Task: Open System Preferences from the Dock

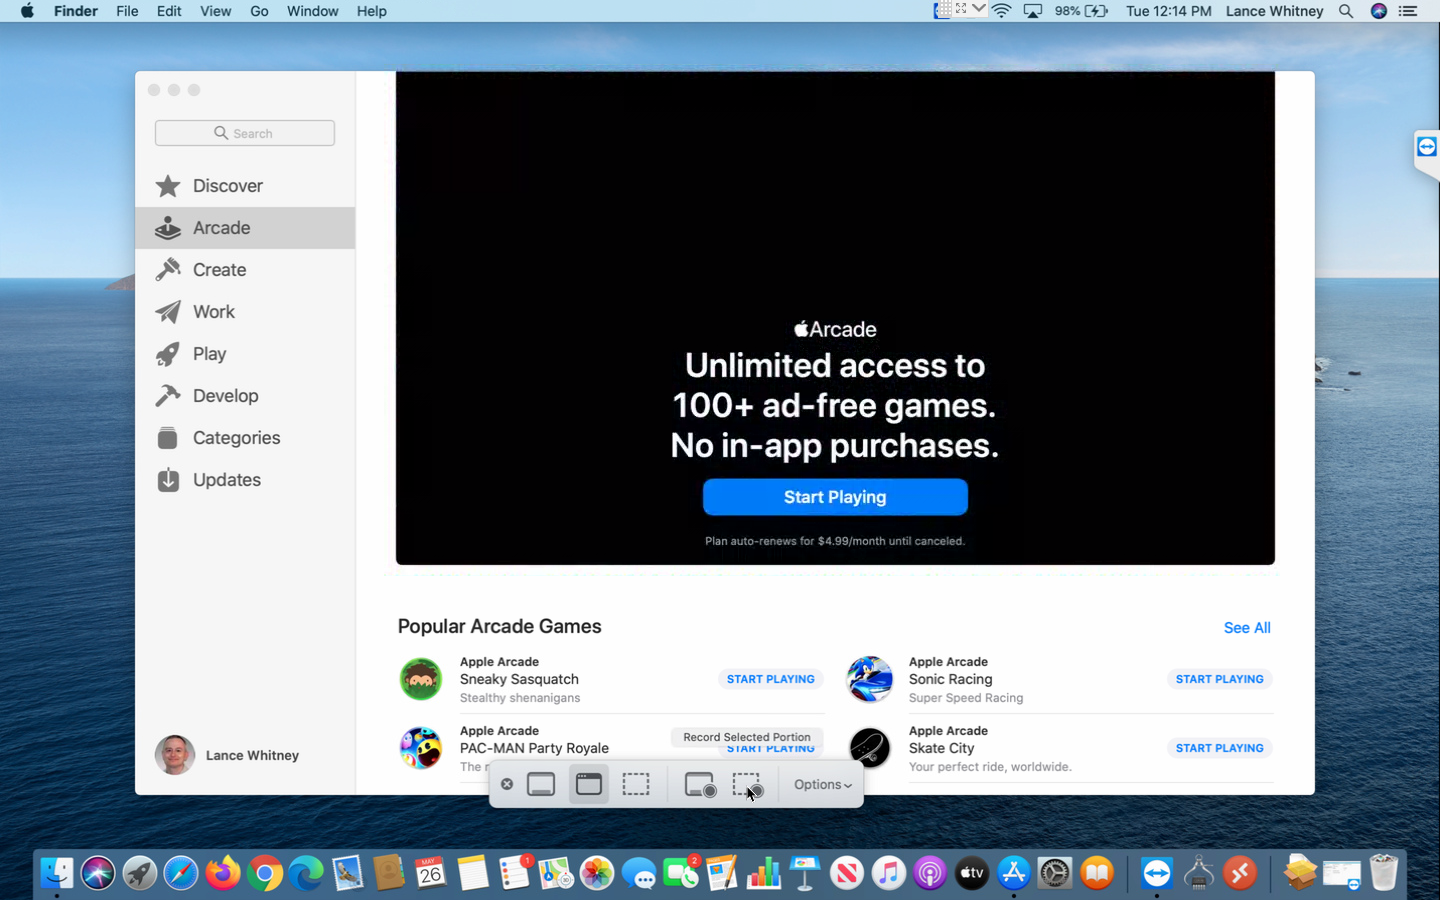Action: pyautogui.click(x=1055, y=873)
